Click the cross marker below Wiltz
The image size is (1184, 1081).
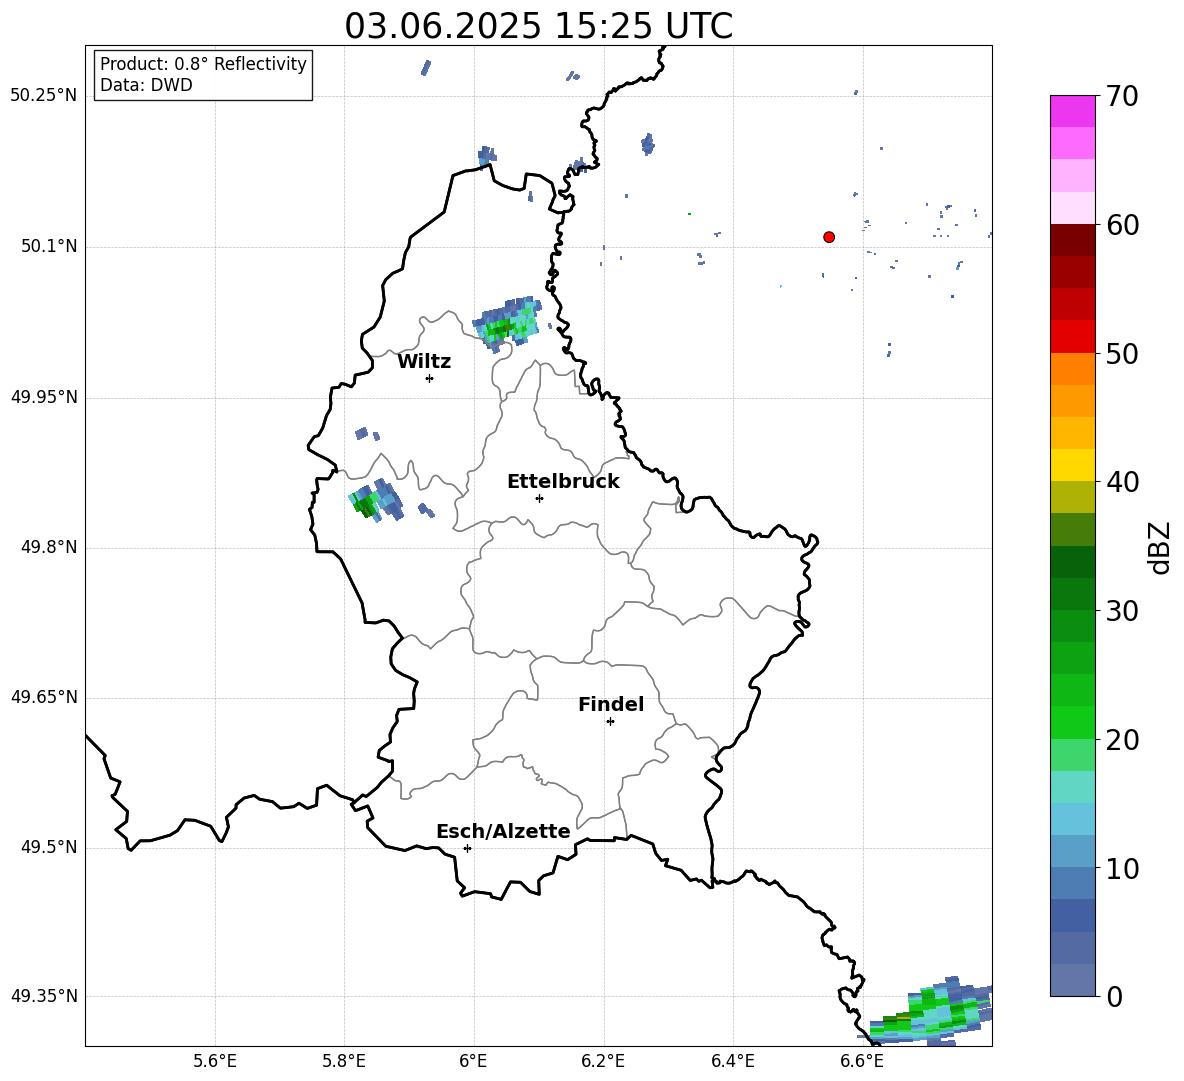click(430, 378)
